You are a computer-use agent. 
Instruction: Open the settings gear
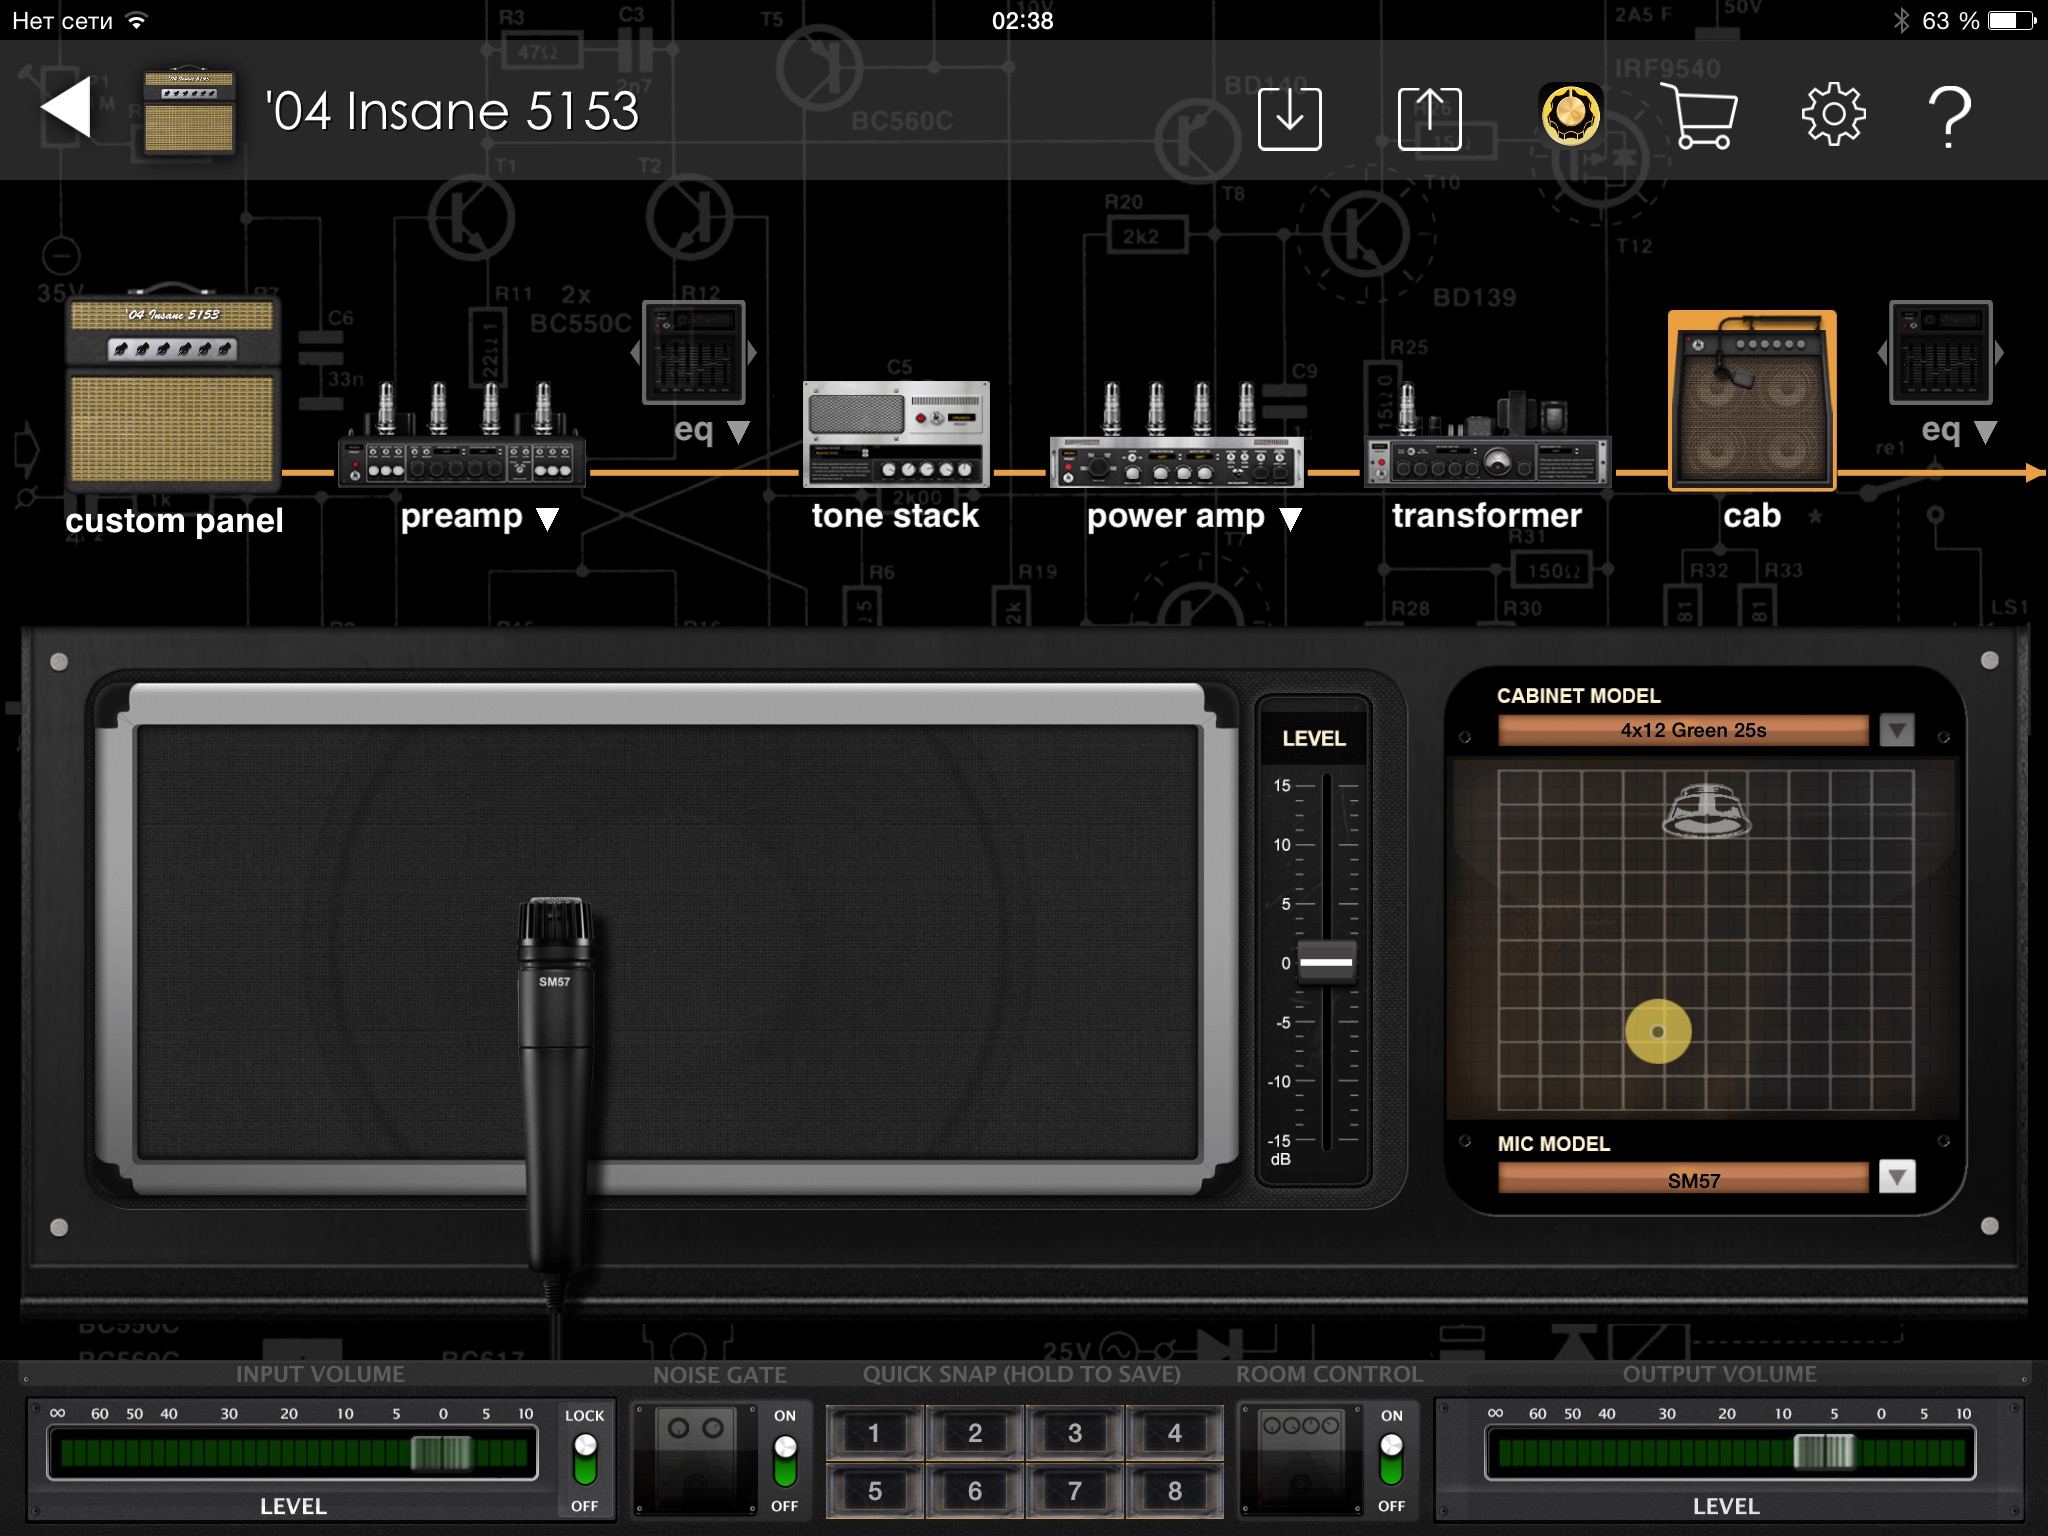click(x=1832, y=116)
